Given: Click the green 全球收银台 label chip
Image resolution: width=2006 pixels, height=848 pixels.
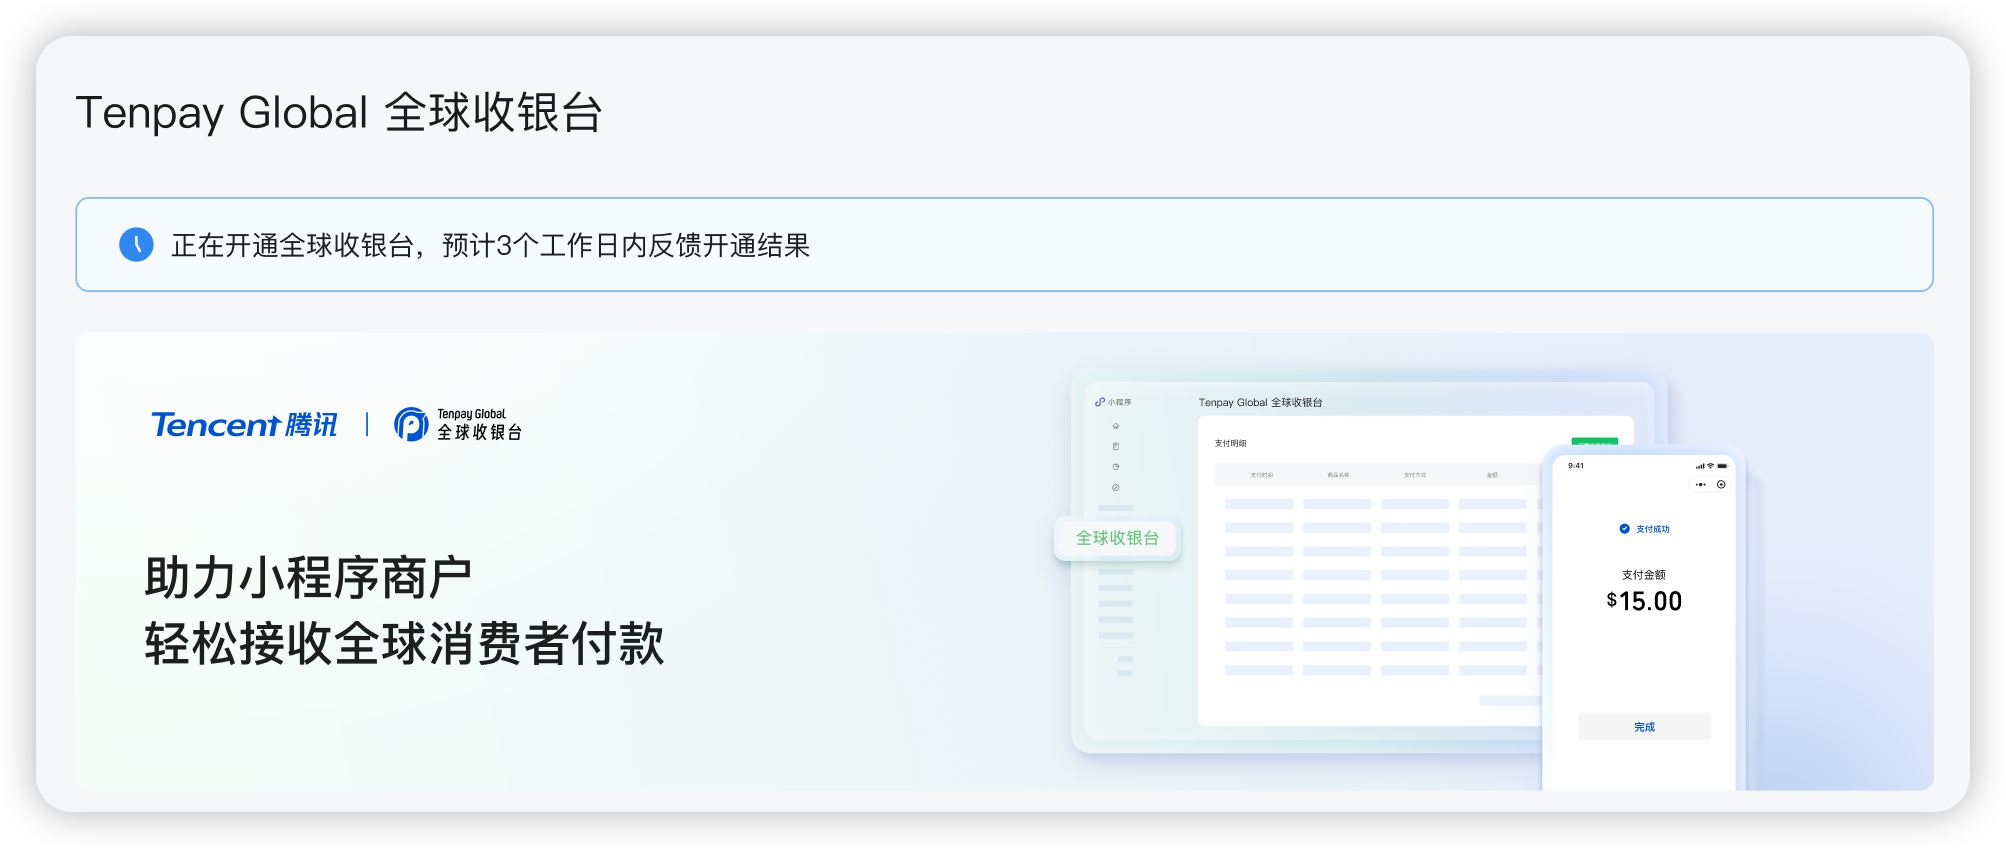Looking at the screenshot, I should [x=1117, y=538].
